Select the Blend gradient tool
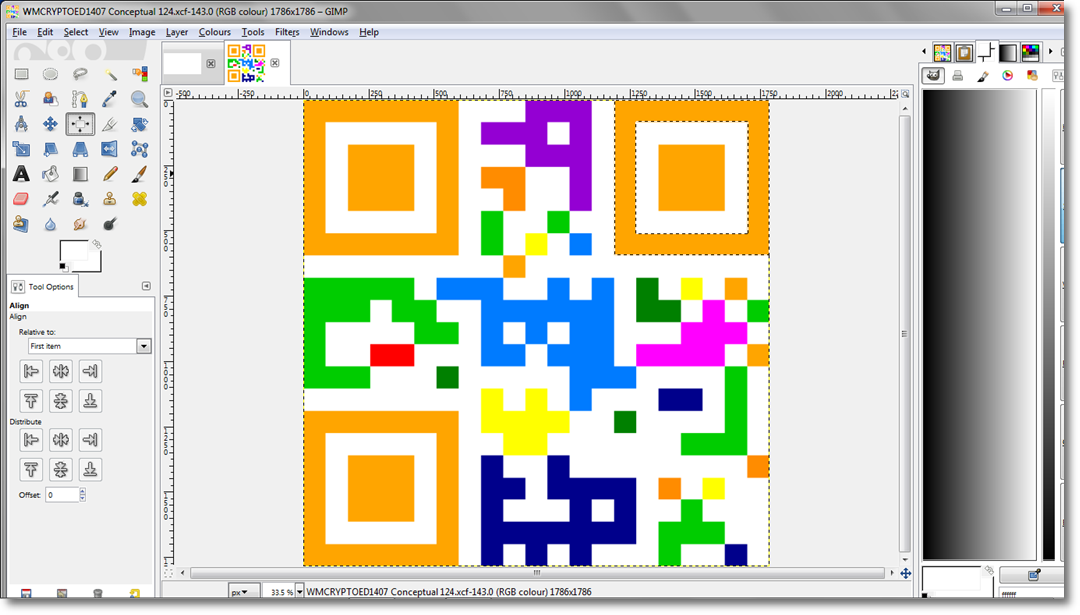The image size is (1080, 615). point(80,174)
